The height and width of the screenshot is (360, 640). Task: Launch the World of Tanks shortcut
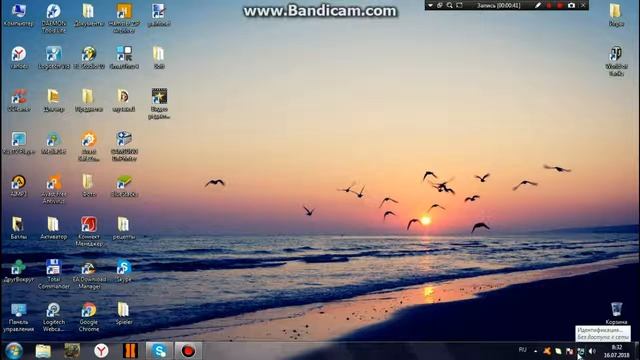point(616,60)
